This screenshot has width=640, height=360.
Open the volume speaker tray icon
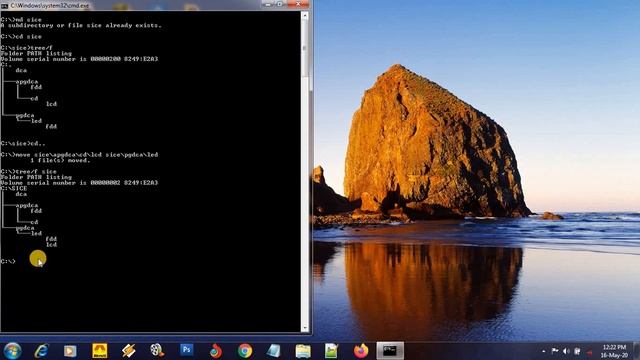566,351
